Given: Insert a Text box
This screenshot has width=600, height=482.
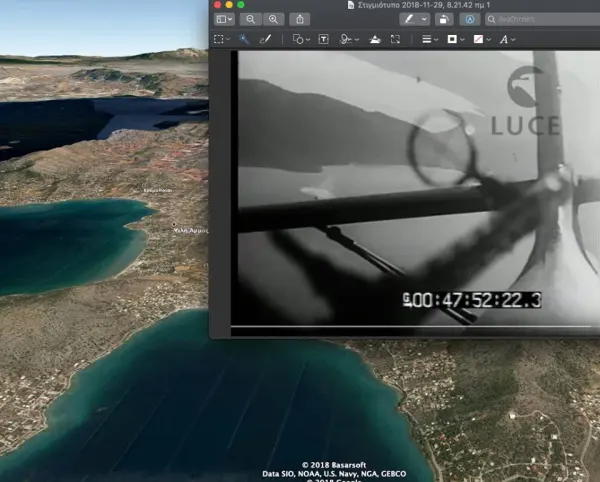Looking at the screenshot, I should [323, 39].
